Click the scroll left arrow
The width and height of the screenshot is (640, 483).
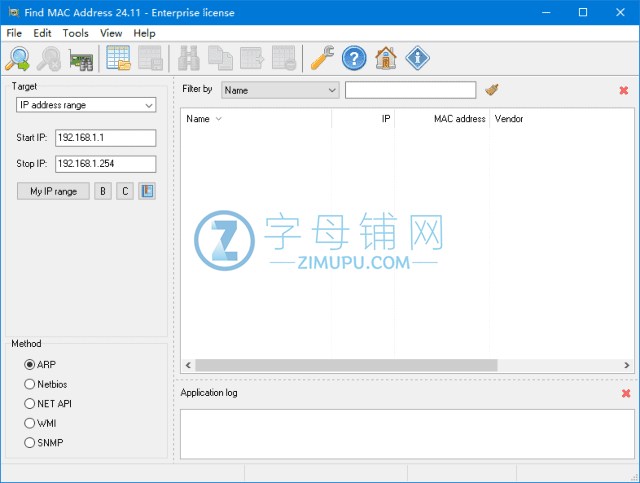click(x=188, y=365)
